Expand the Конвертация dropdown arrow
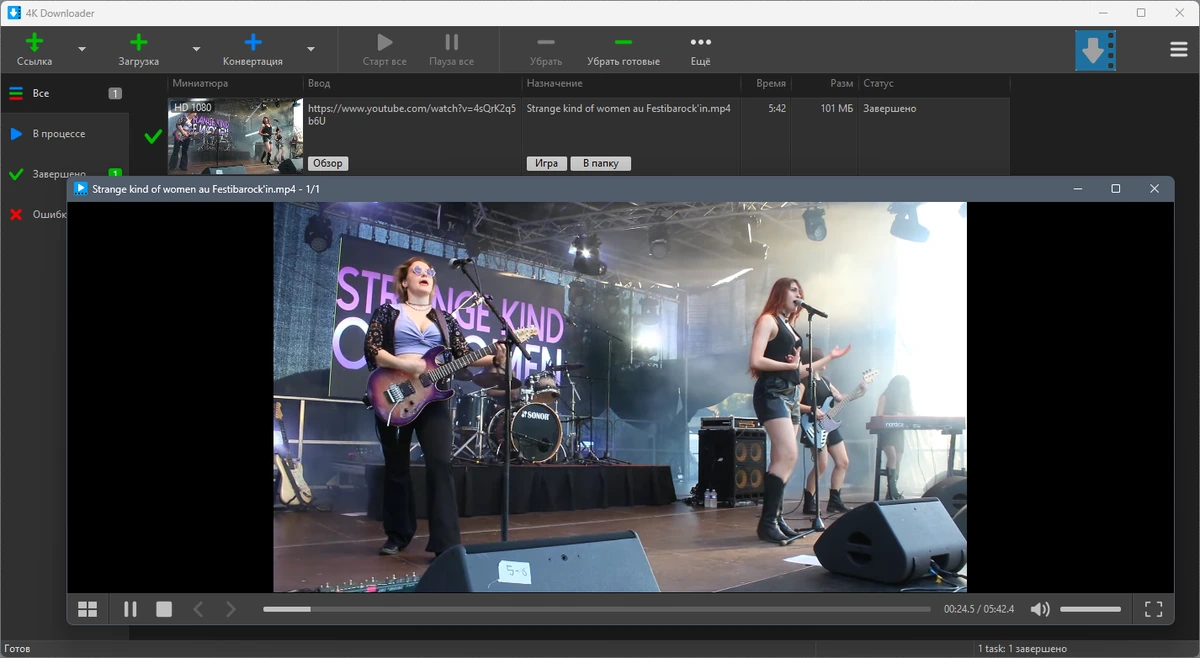This screenshot has height=658, width=1200. coord(311,49)
